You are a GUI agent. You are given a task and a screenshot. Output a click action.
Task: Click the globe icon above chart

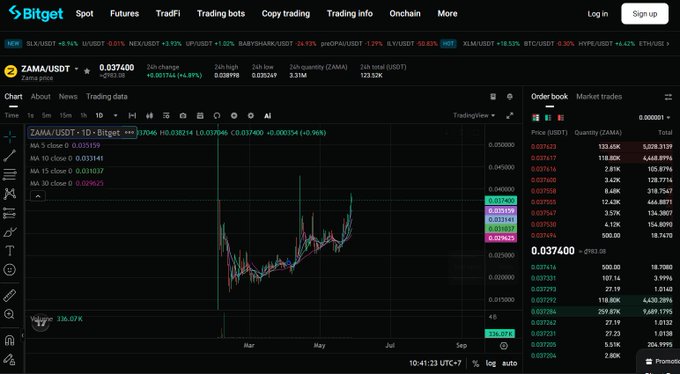(510, 97)
